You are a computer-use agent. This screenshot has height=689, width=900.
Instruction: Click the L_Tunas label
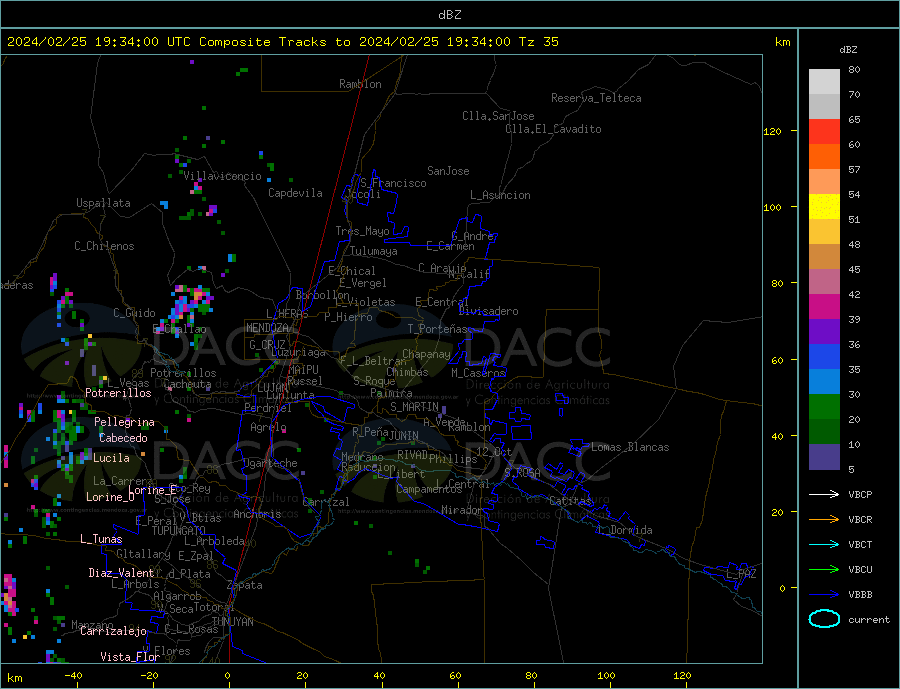tap(101, 539)
